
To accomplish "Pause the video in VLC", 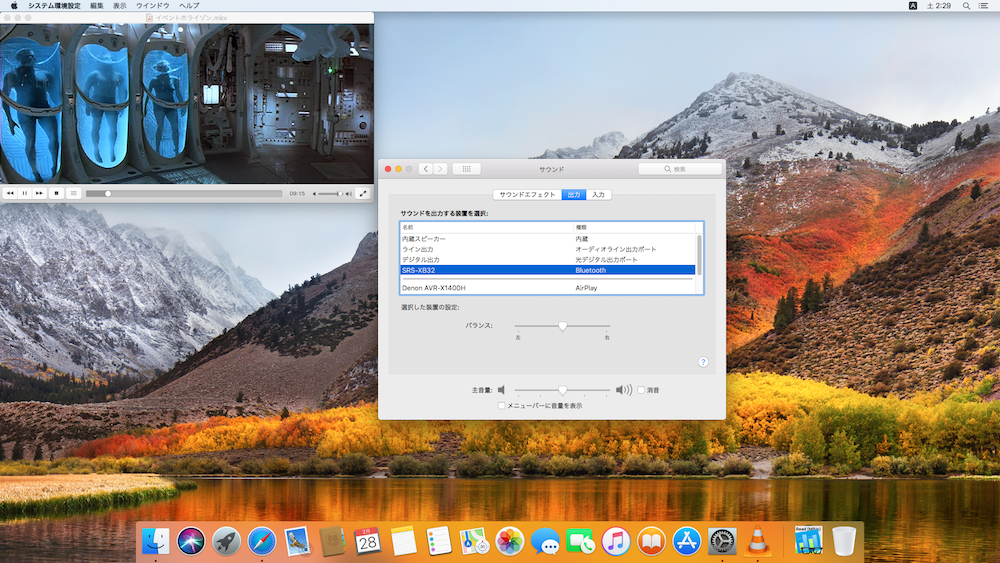I will pos(24,193).
